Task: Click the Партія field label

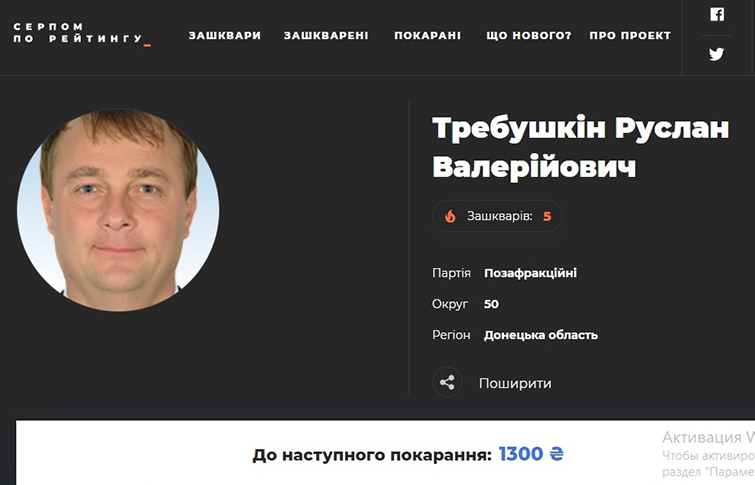Action: (x=451, y=273)
